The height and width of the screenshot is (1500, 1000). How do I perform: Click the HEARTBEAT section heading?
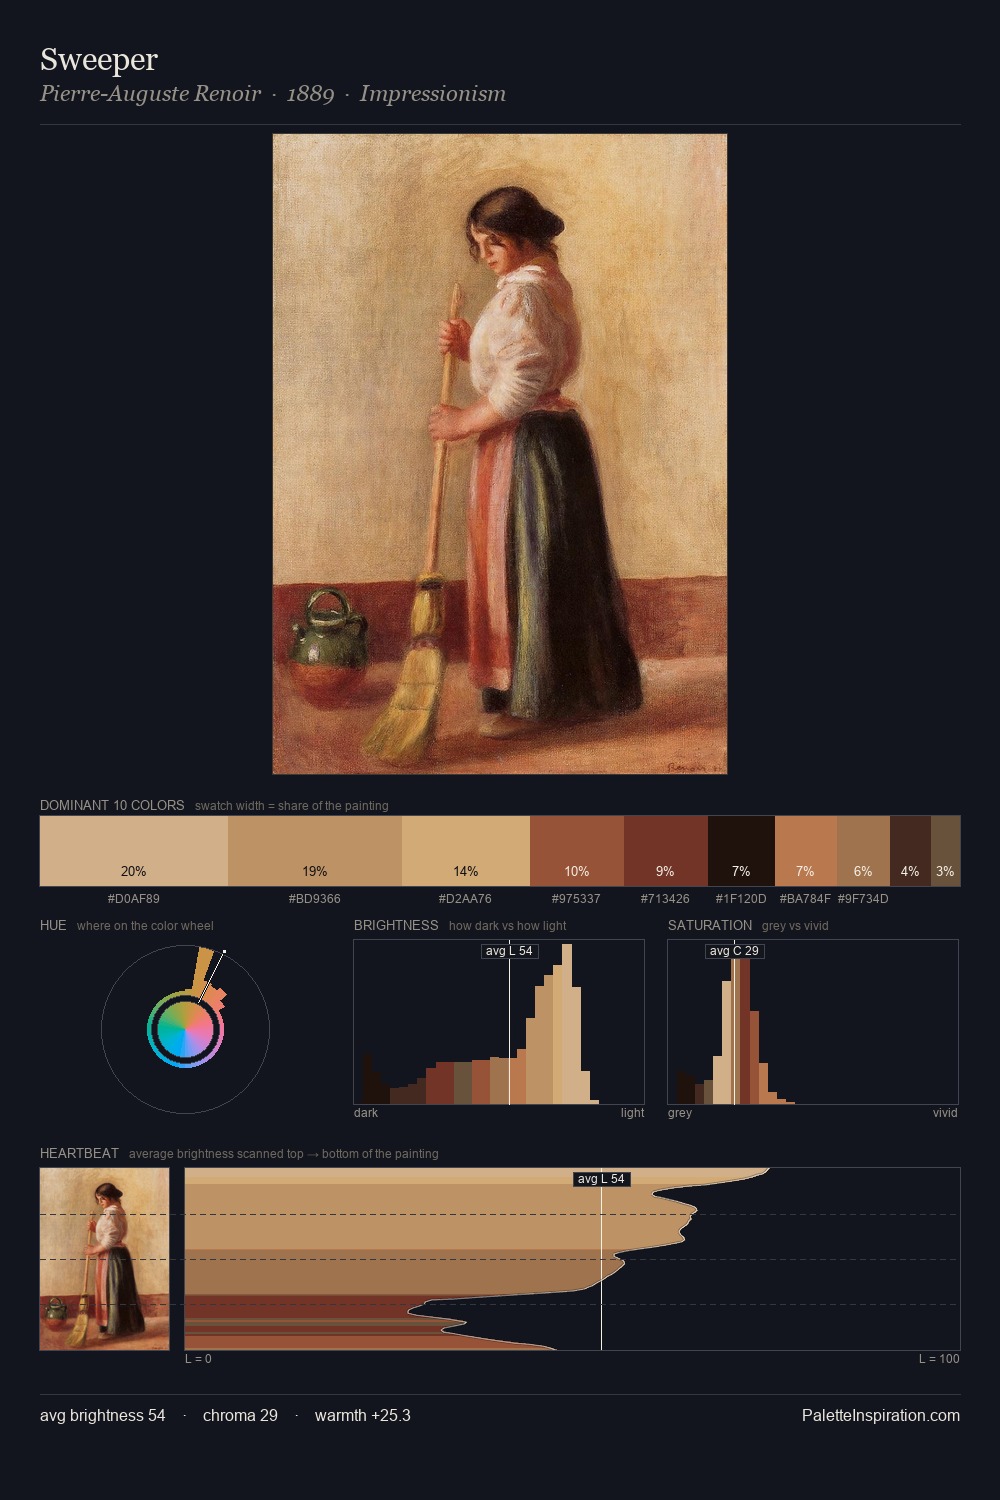pos(79,1153)
